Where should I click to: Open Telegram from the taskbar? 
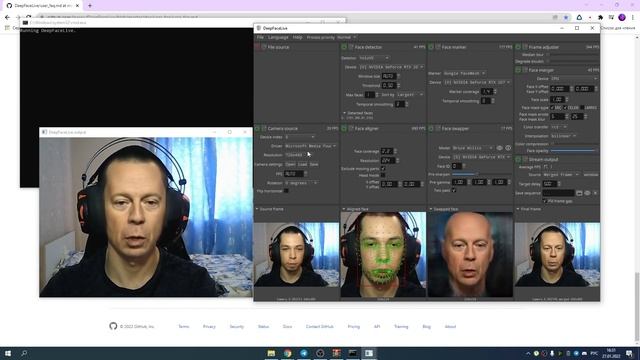pos(304,353)
